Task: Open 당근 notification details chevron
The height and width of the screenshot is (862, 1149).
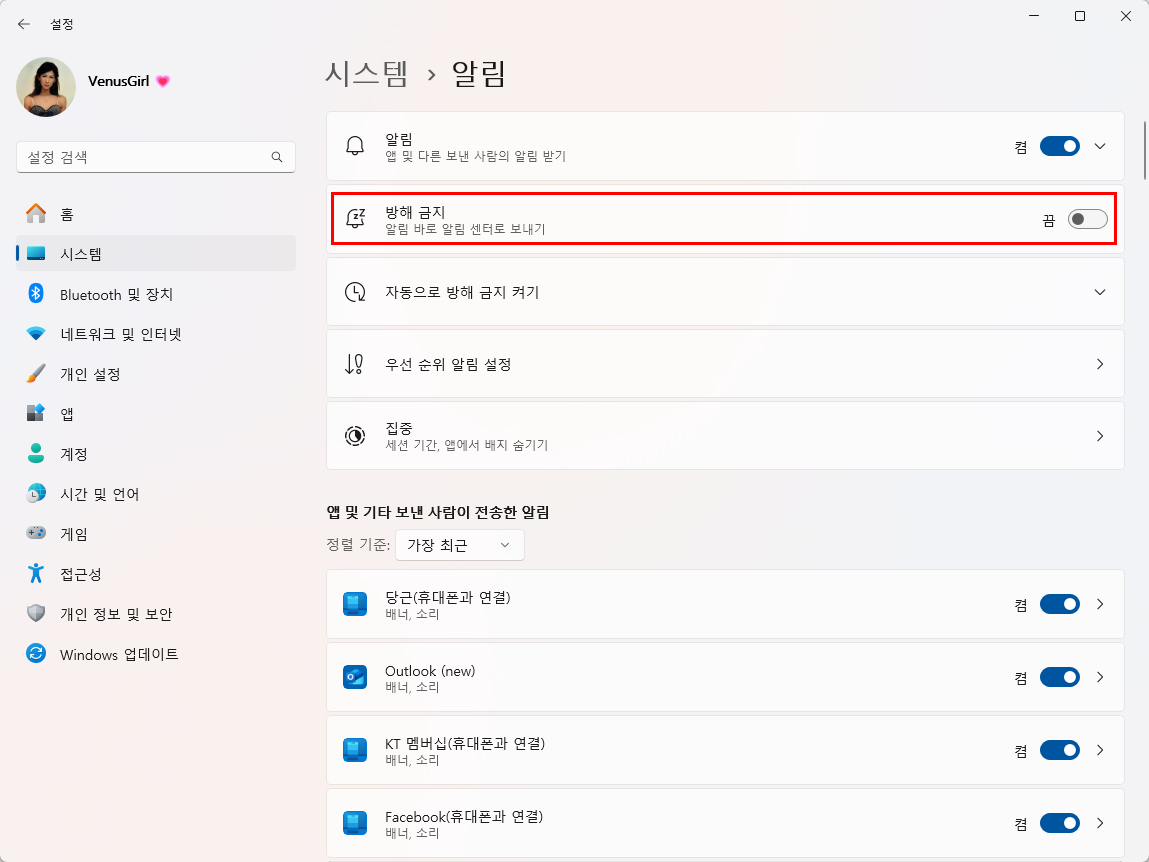Action: point(1100,604)
